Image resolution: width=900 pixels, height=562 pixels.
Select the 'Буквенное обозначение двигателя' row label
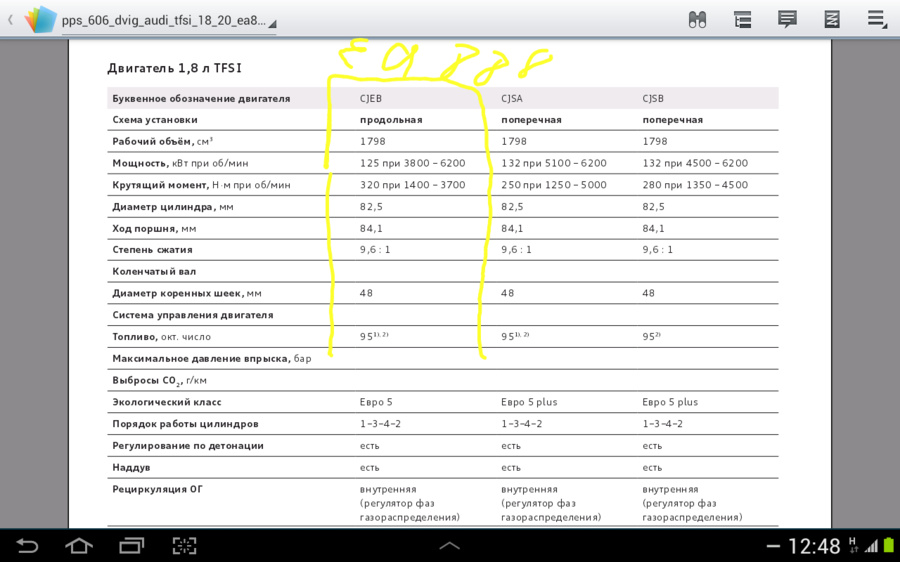pyautogui.click(x=201, y=99)
